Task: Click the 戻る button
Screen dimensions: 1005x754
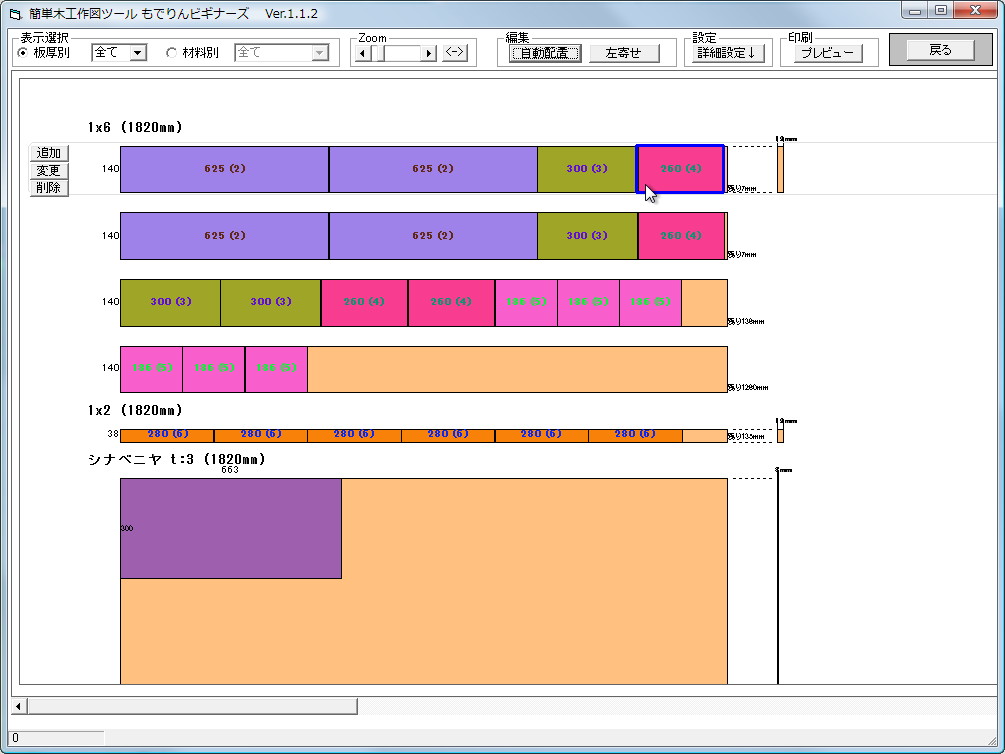Action: 940,50
